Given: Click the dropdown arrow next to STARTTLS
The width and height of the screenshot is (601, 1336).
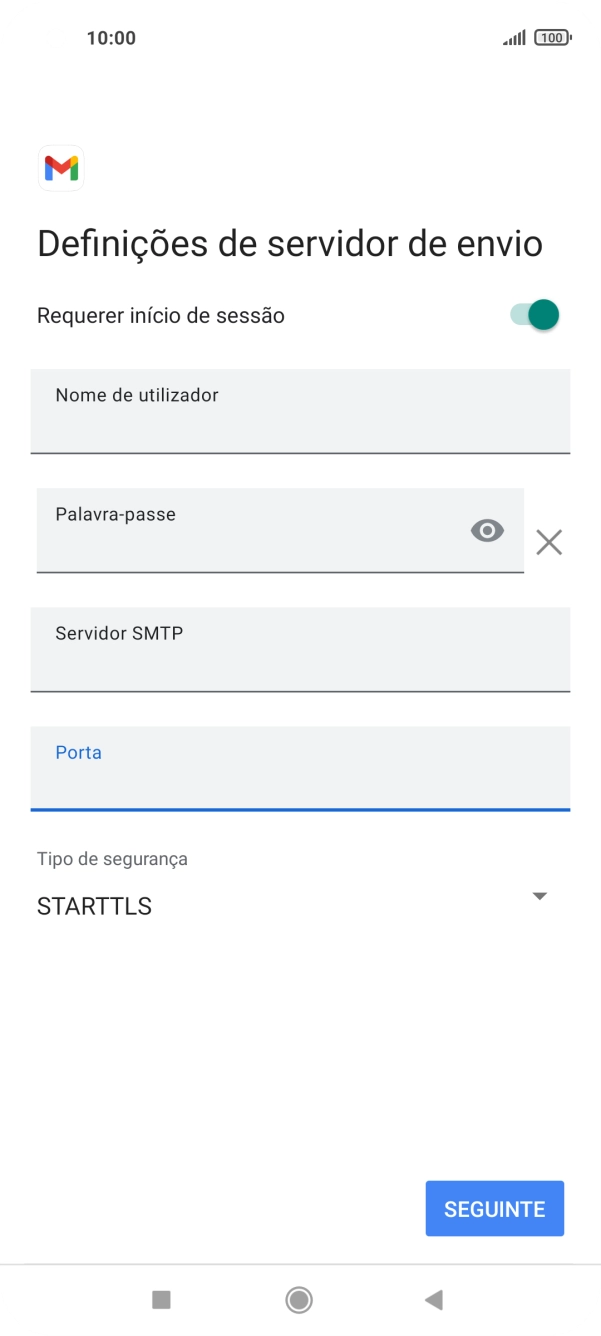Looking at the screenshot, I should 539,896.
